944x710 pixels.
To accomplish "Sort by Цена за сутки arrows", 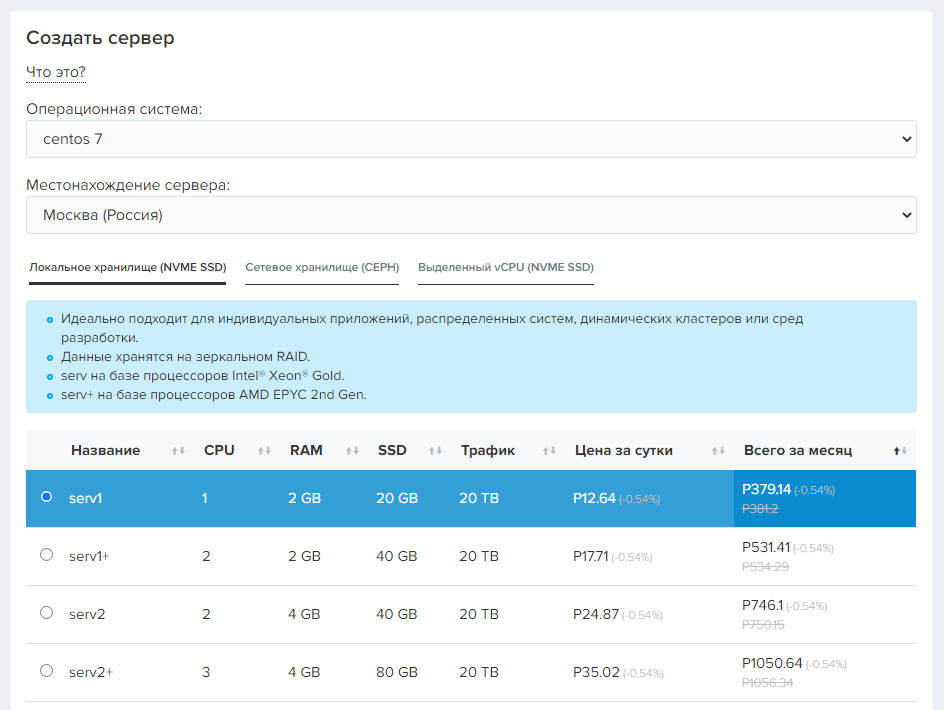I will coord(717,451).
